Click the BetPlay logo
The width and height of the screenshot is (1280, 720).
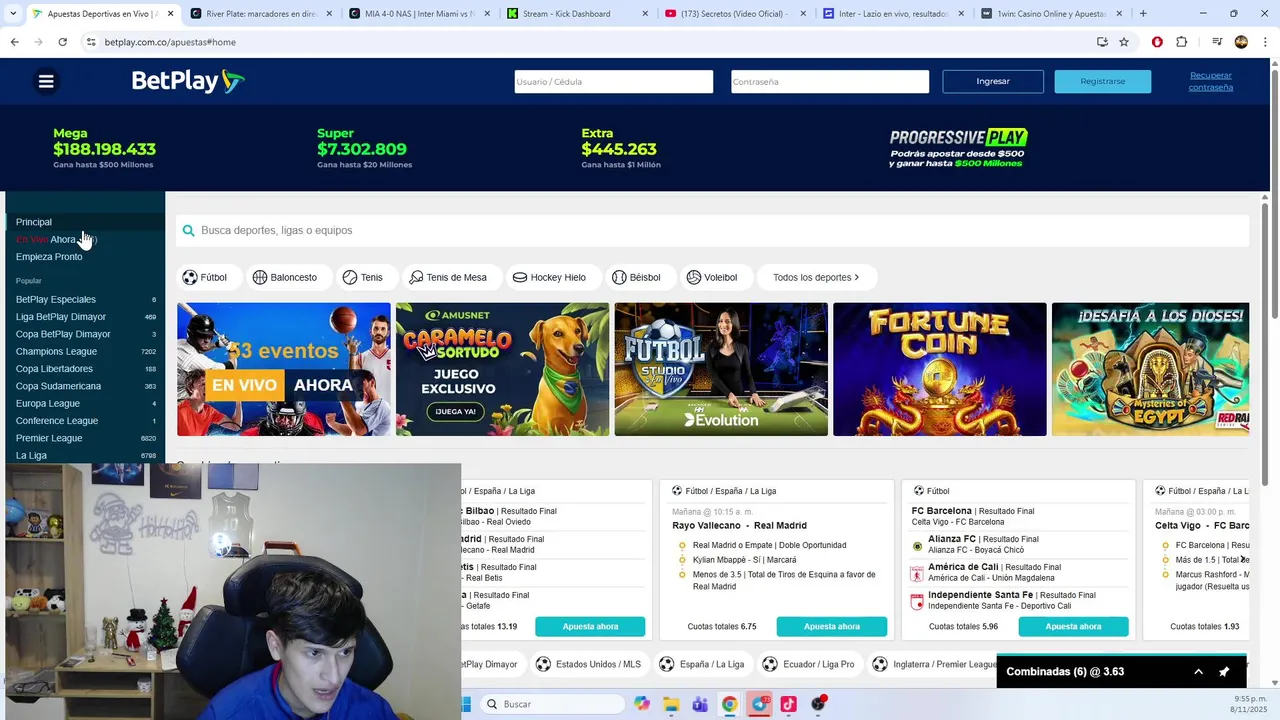(188, 81)
